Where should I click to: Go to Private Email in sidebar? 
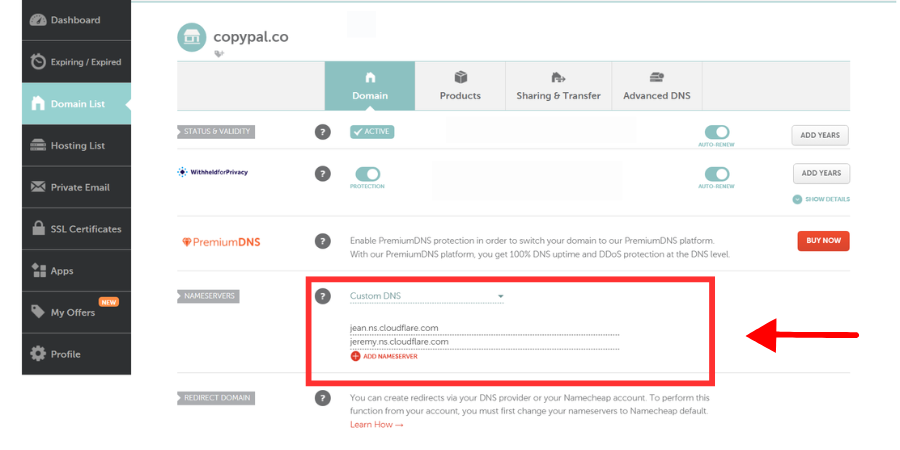coord(76,187)
